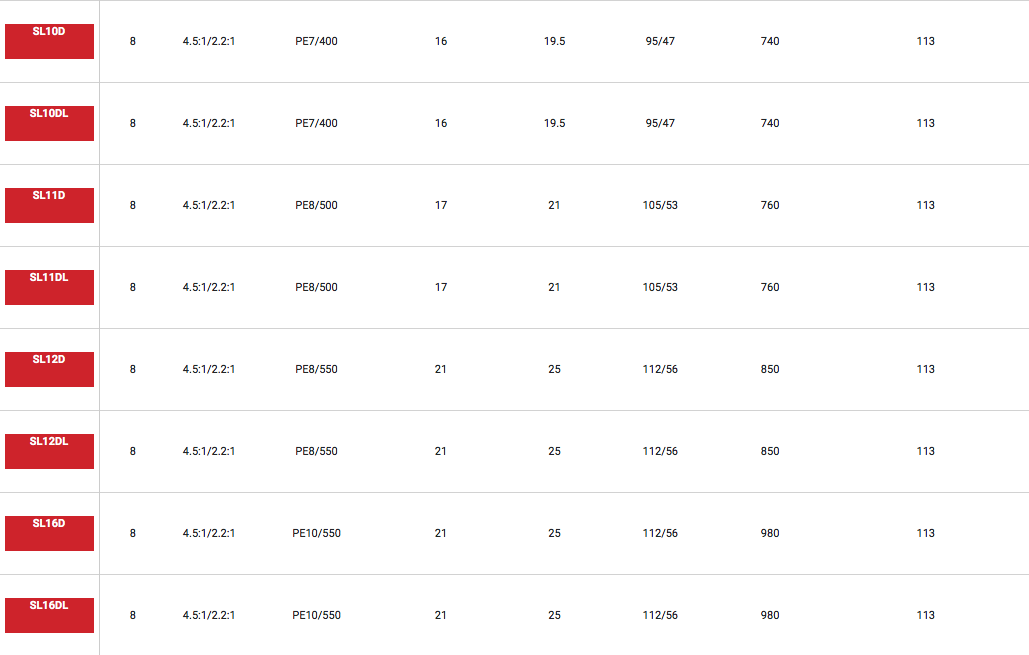Screen dimensions: 1029x655
Task: Click 4.5:1/2.2:1 ratio in SL12DL row
Action: tap(208, 451)
